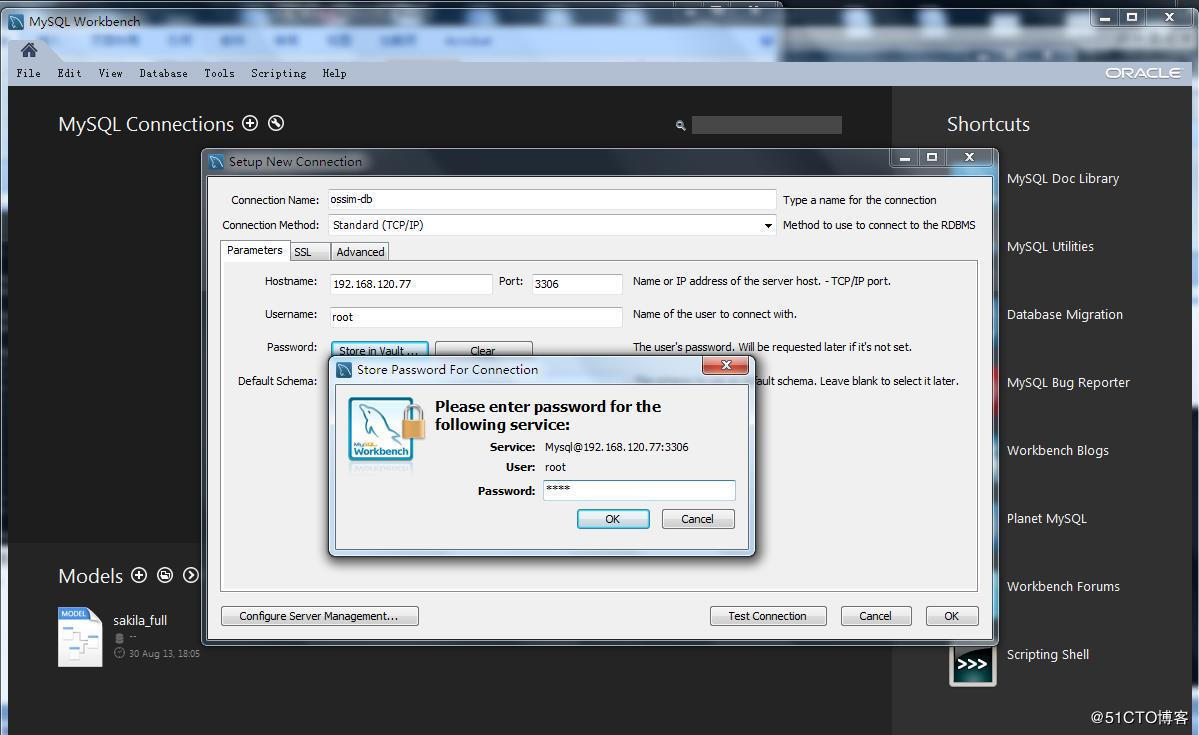Click the connection search magnifier icon
Image resolution: width=1199 pixels, height=735 pixels.
[x=681, y=125]
